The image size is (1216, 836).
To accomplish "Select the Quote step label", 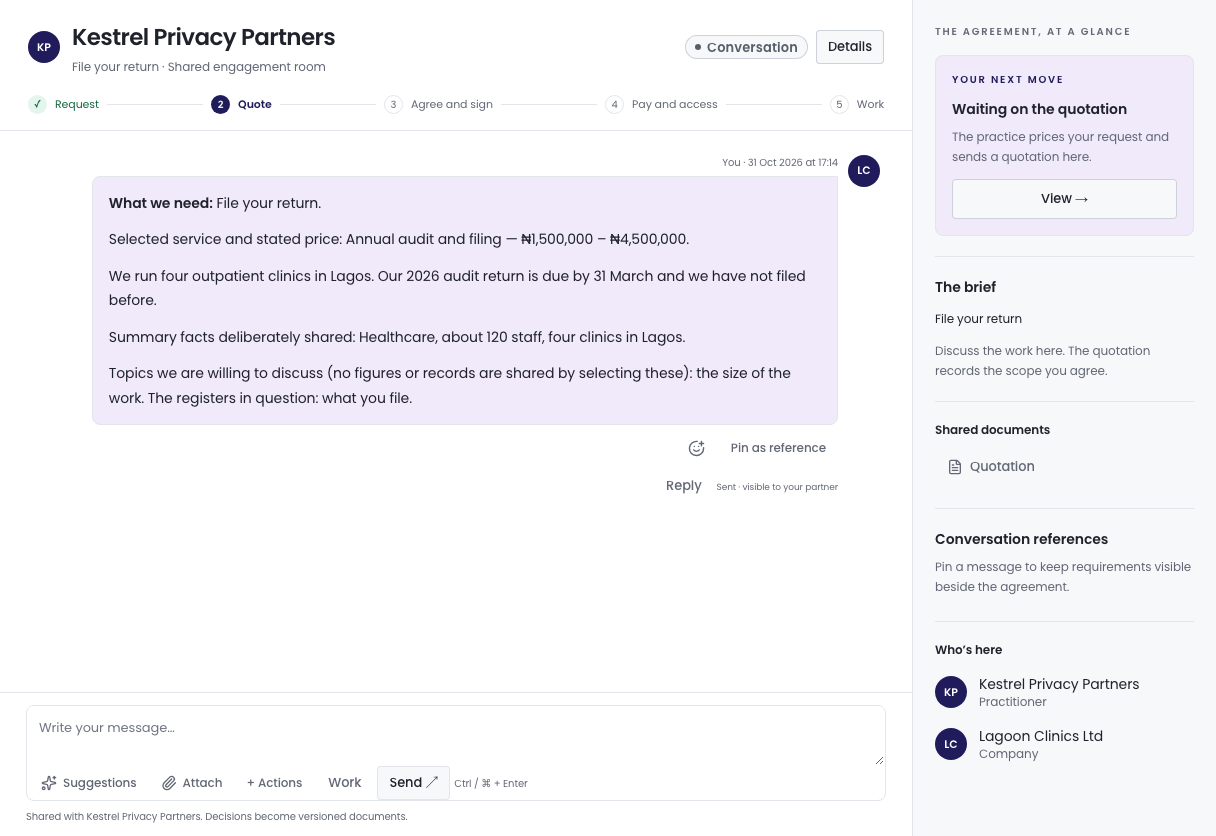I will point(255,104).
